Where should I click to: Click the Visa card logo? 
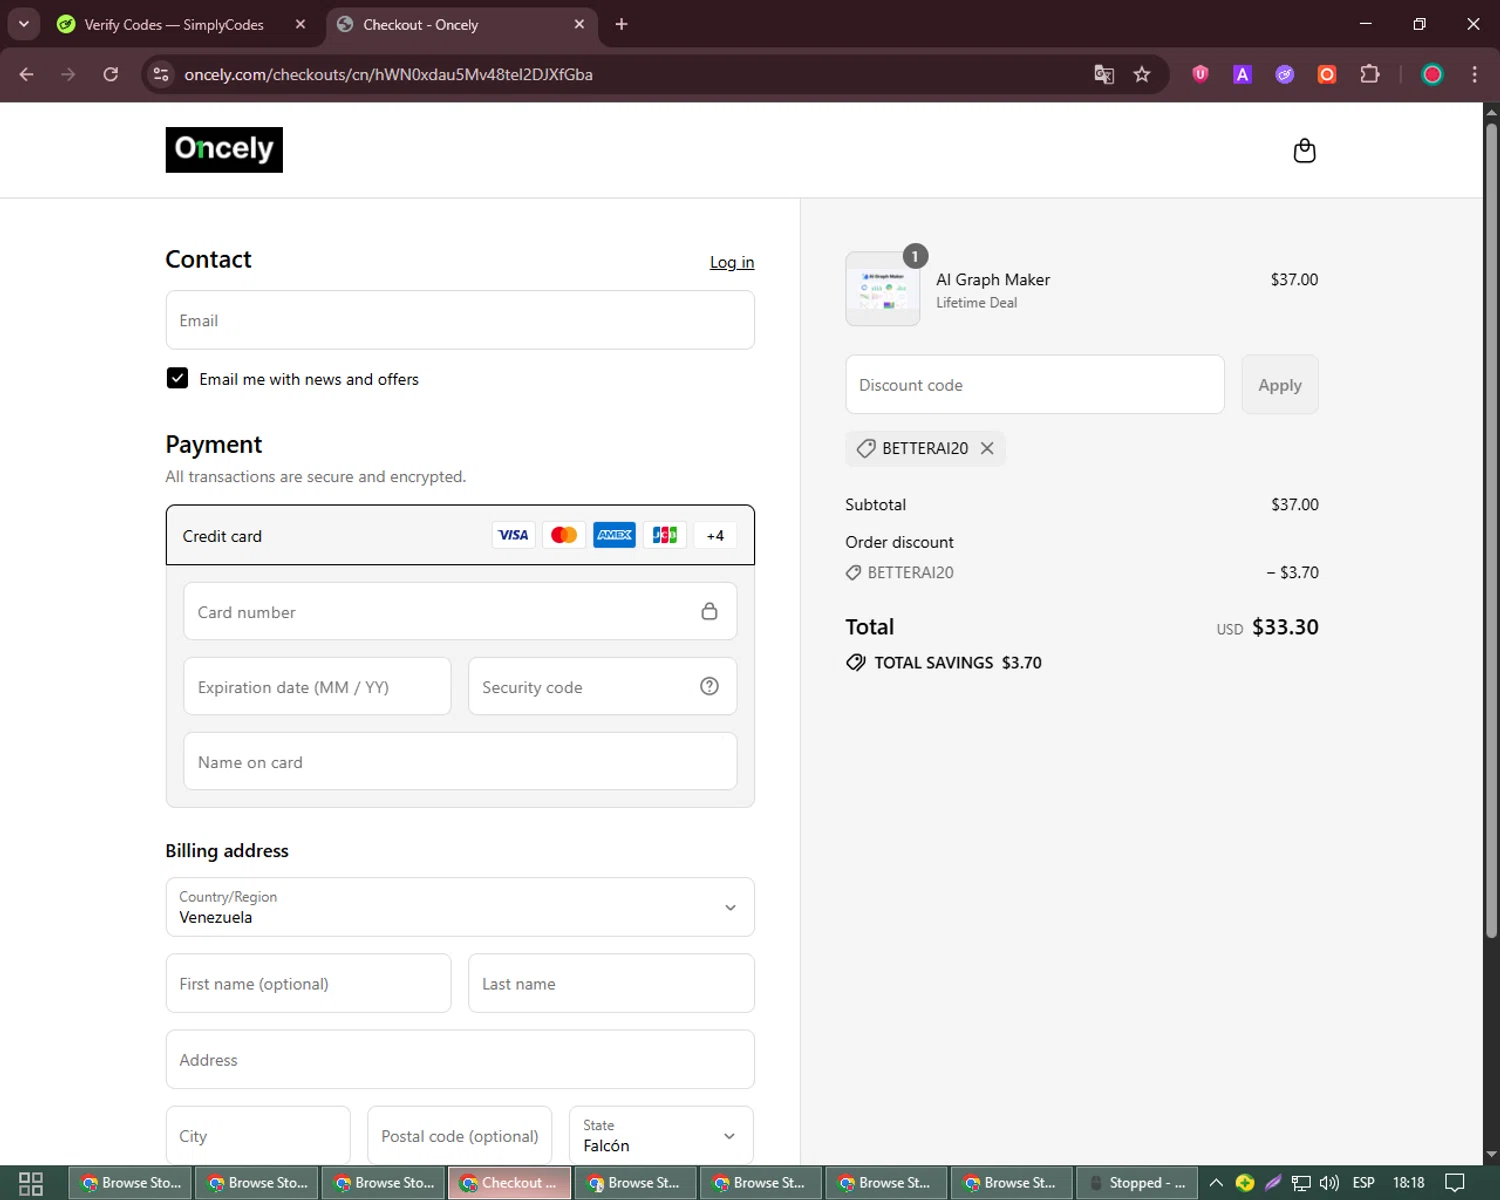tap(513, 535)
